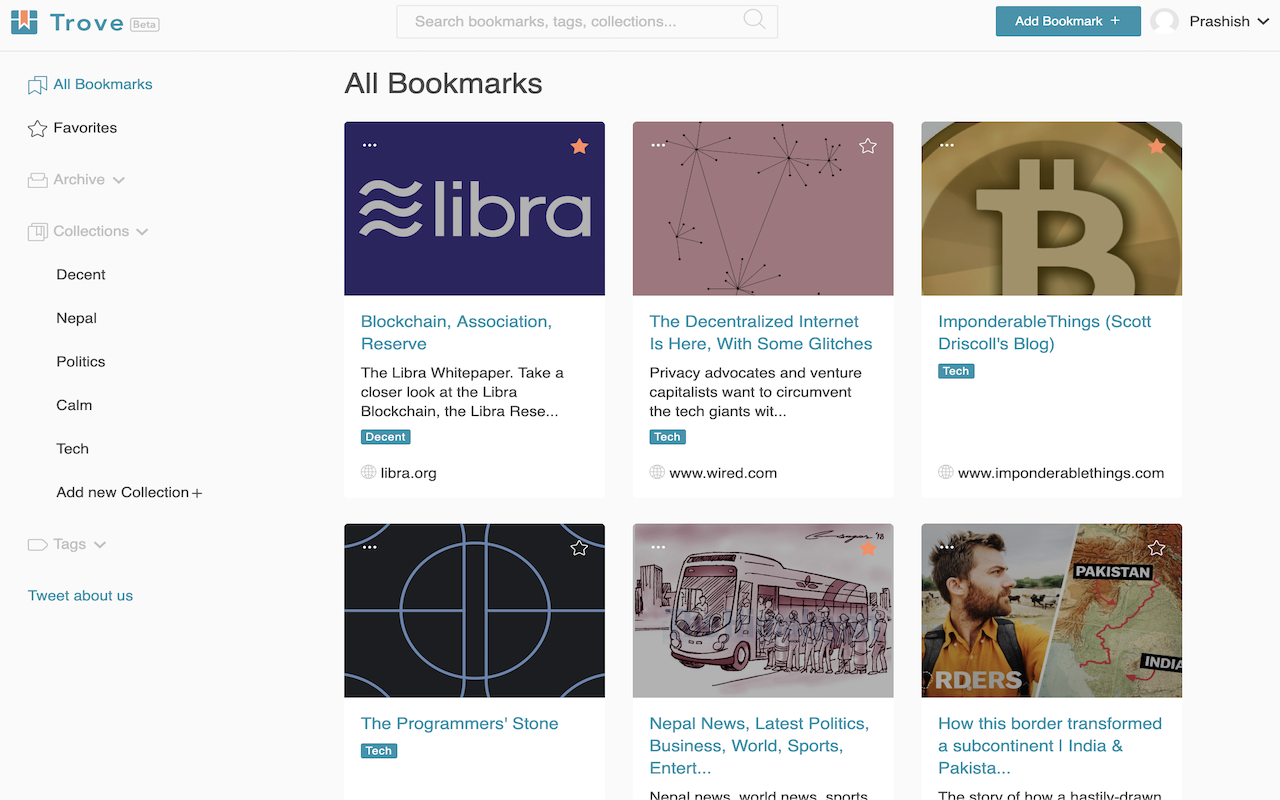Click the circles pattern thumbnail
The height and width of the screenshot is (800, 1280).
(474, 610)
